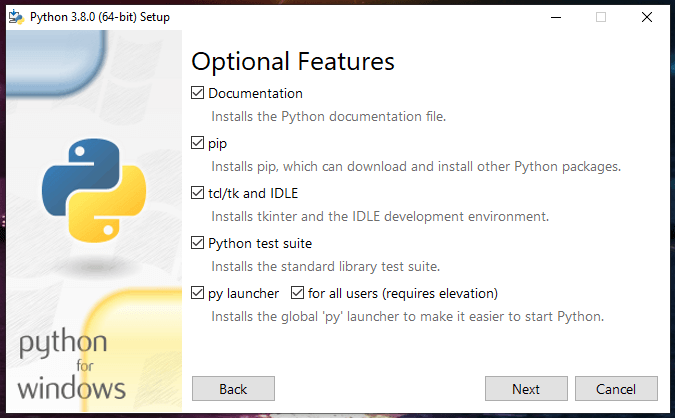Click the Optional Features heading

(x=293, y=62)
